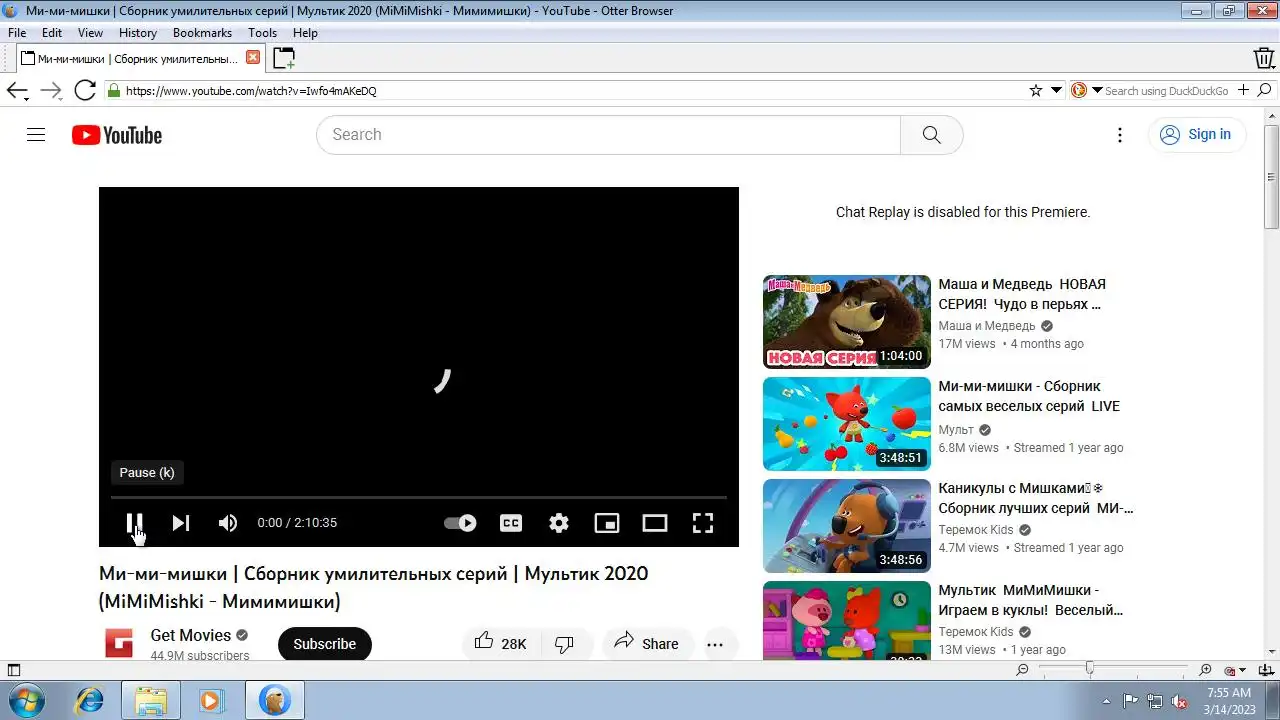Click the DuckDuckGo search field
Screen dimensions: 1280x720
pos(1167,91)
